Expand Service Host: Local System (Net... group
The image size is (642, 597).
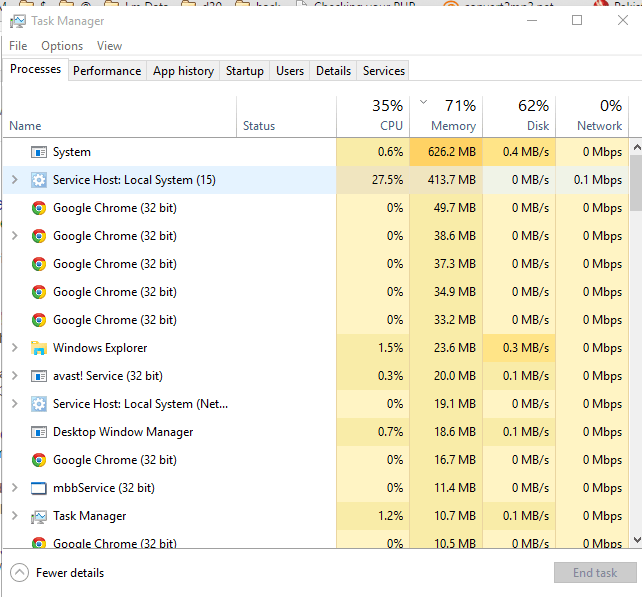coord(15,404)
